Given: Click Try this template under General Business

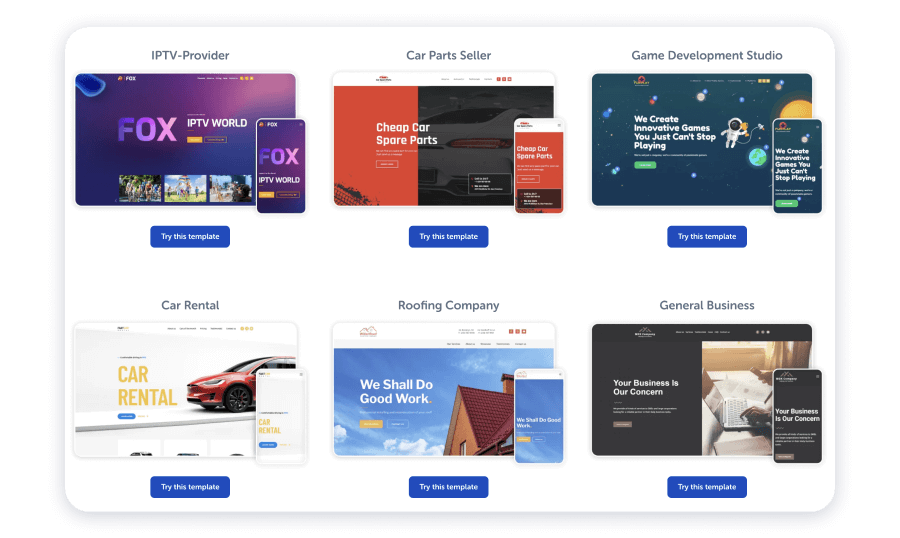Looking at the screenshot, I should point(707,487).
